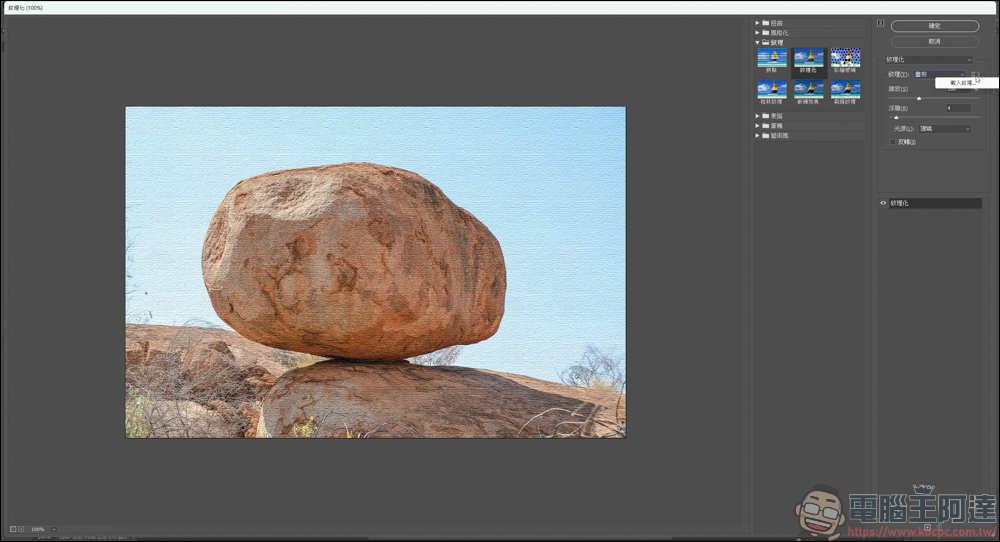
Task: Click the zoom in plus button
Action: [x=21, y=529]
